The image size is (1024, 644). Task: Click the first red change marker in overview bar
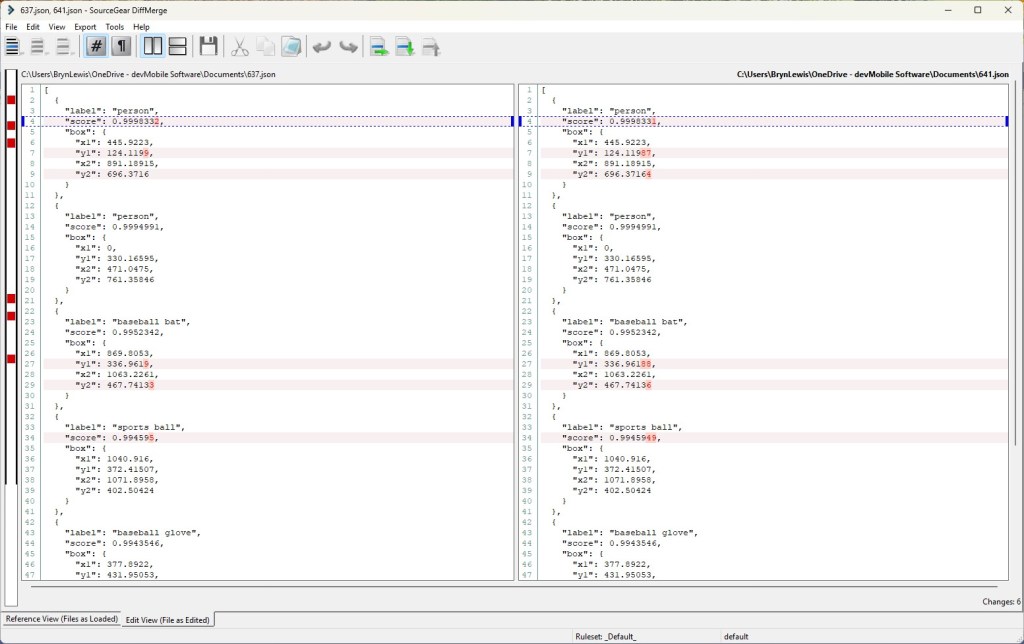(x=11, y=100)
